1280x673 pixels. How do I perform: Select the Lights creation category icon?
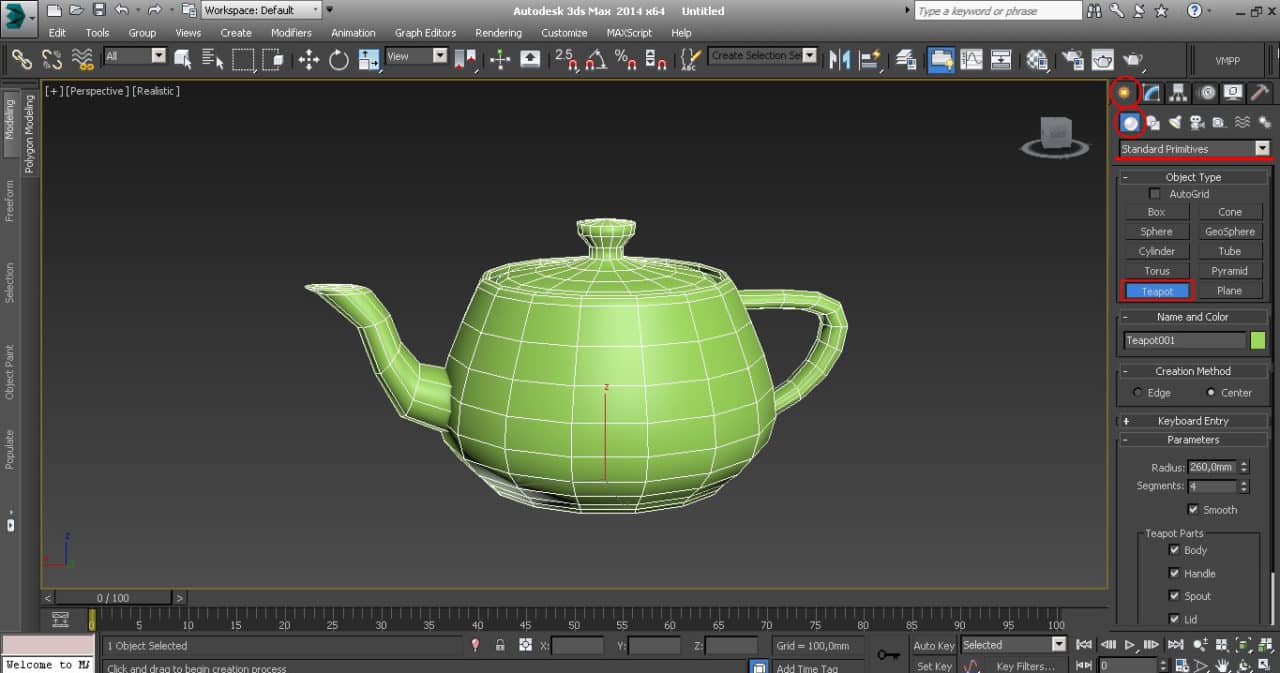coord(1176,123)
